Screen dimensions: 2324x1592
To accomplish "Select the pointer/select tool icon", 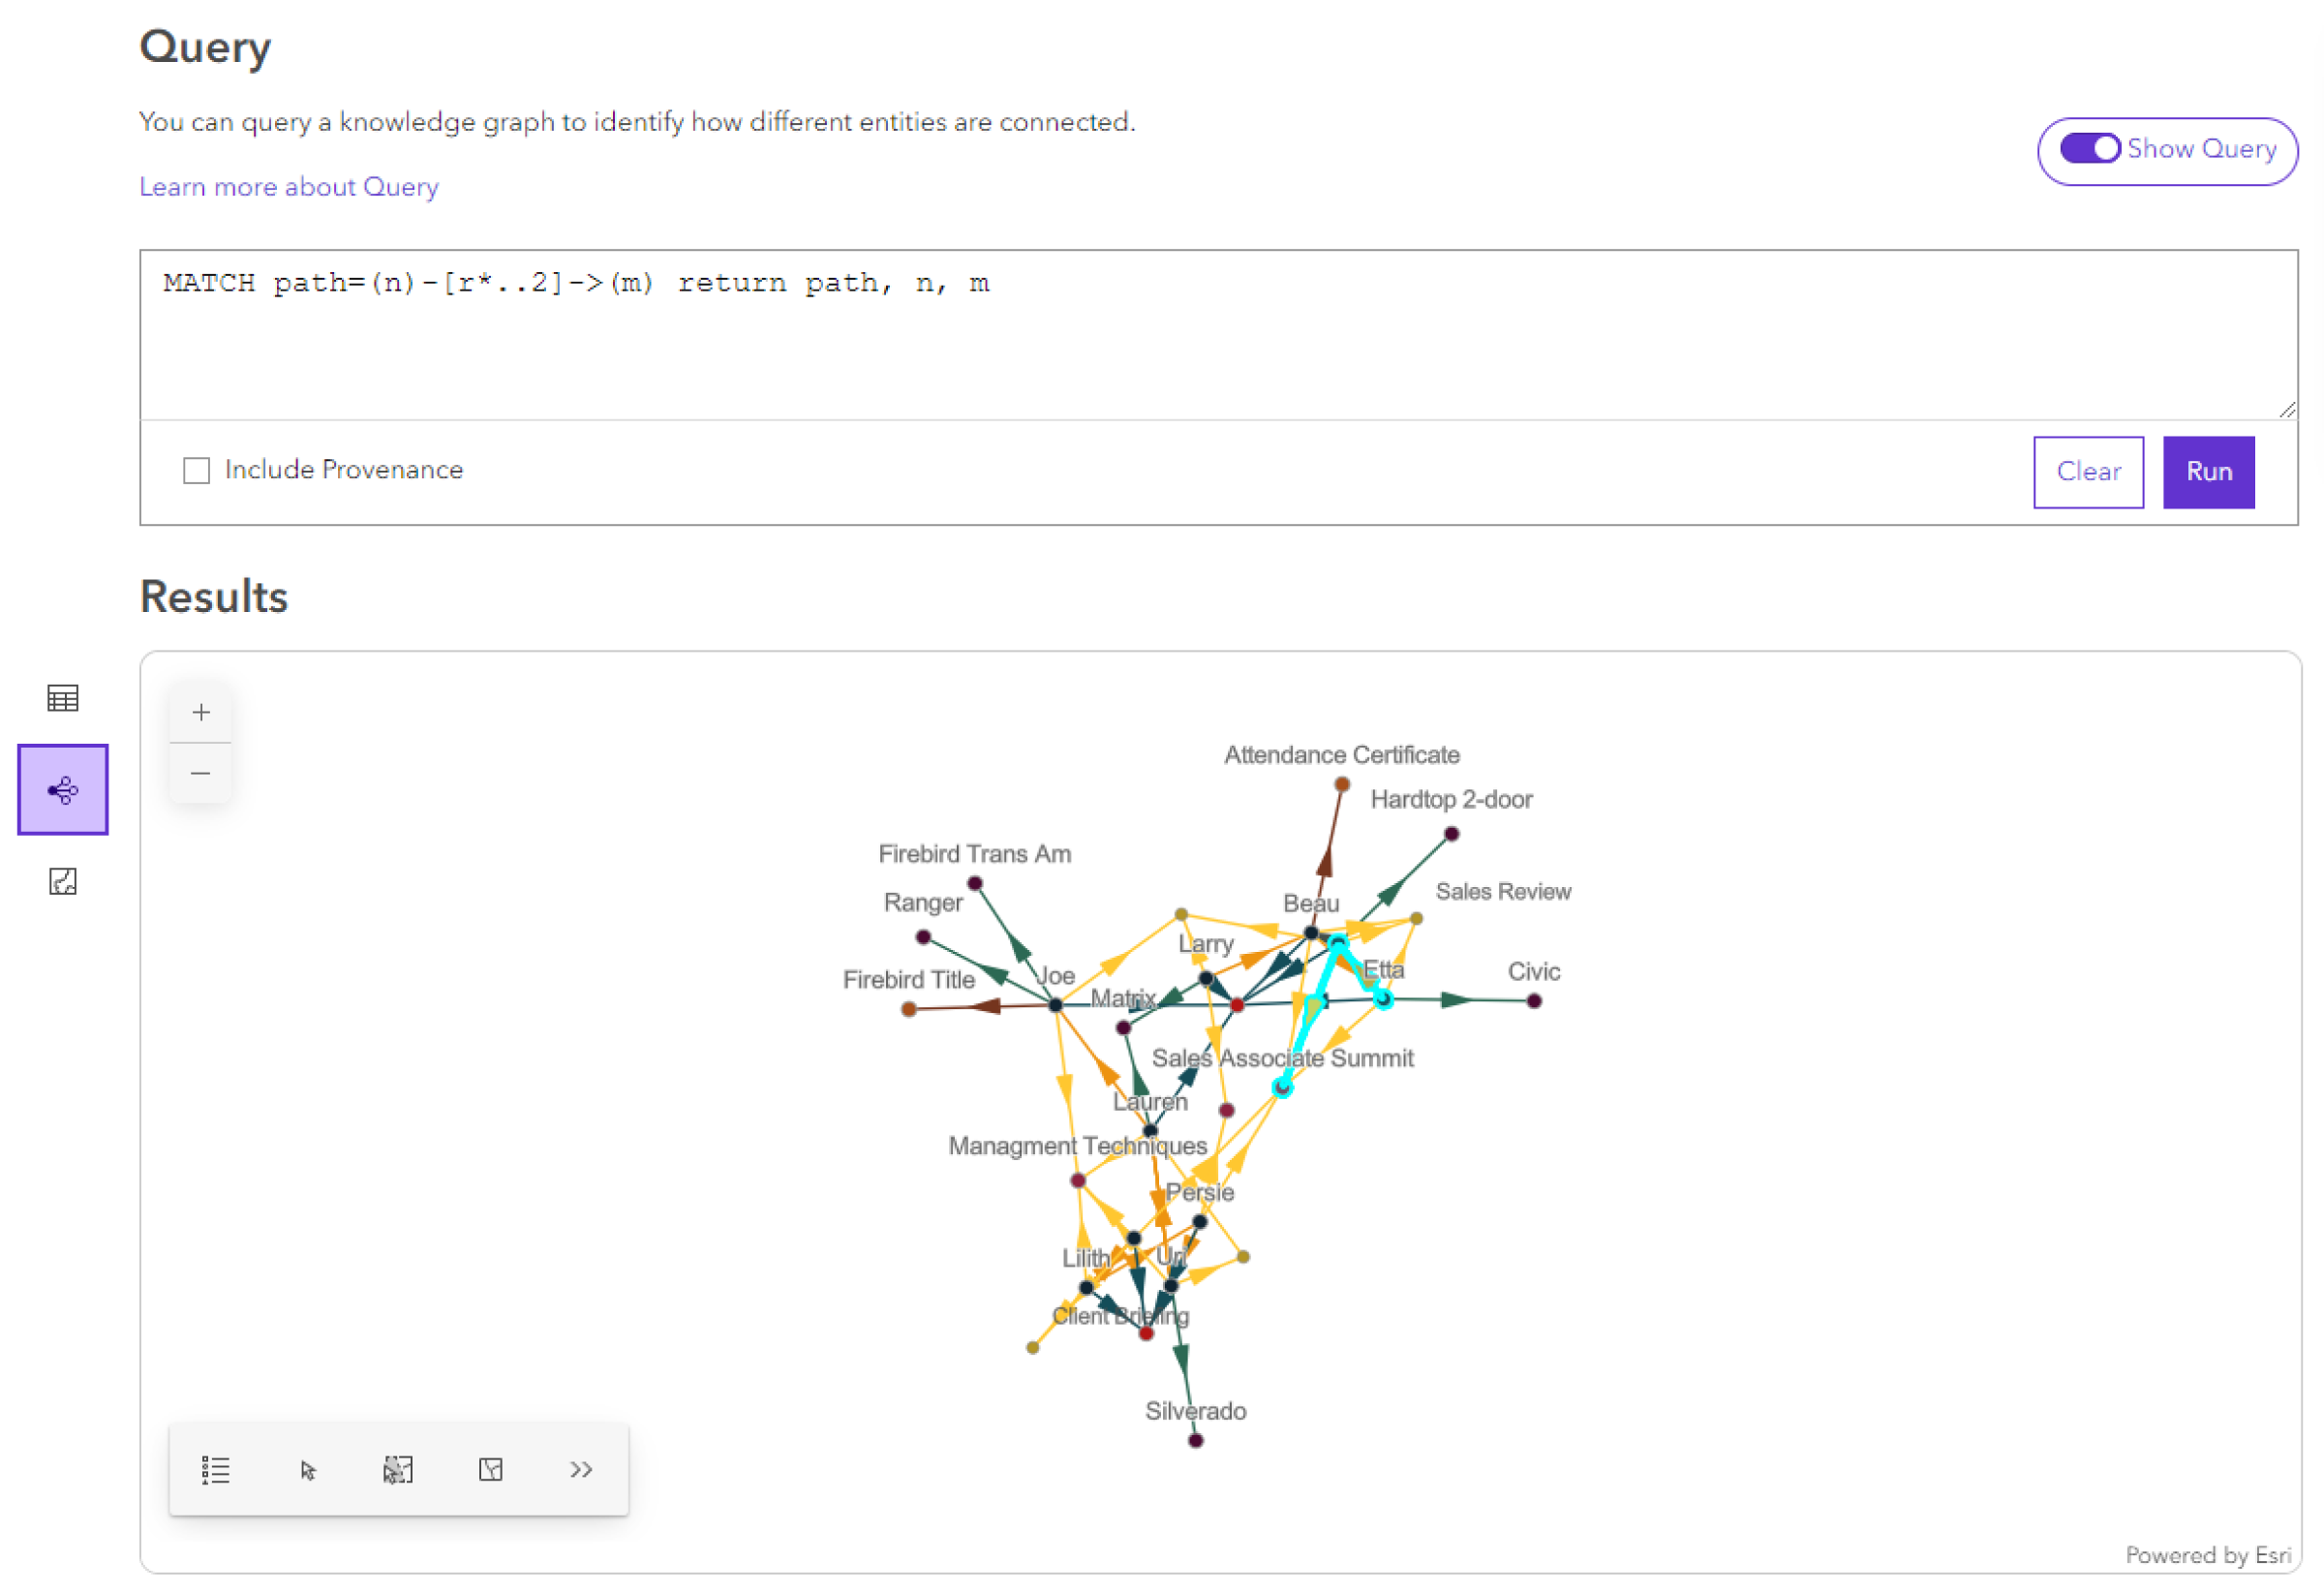I will point(306,1468).
